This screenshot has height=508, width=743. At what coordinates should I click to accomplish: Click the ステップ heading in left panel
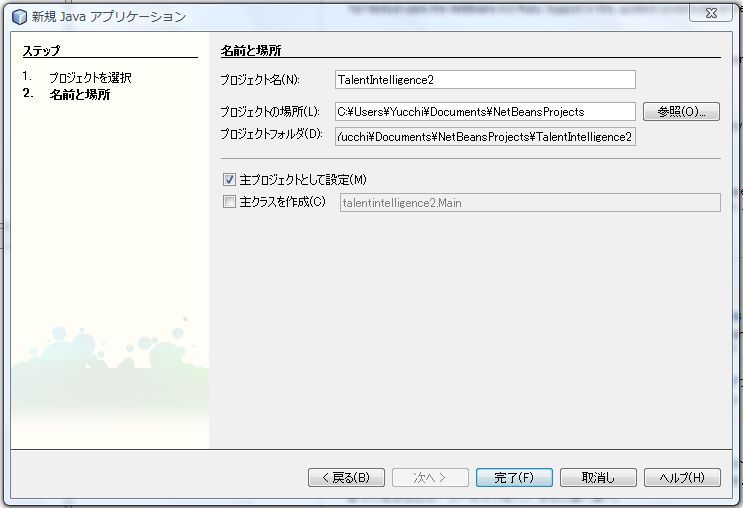pos(41,51)
